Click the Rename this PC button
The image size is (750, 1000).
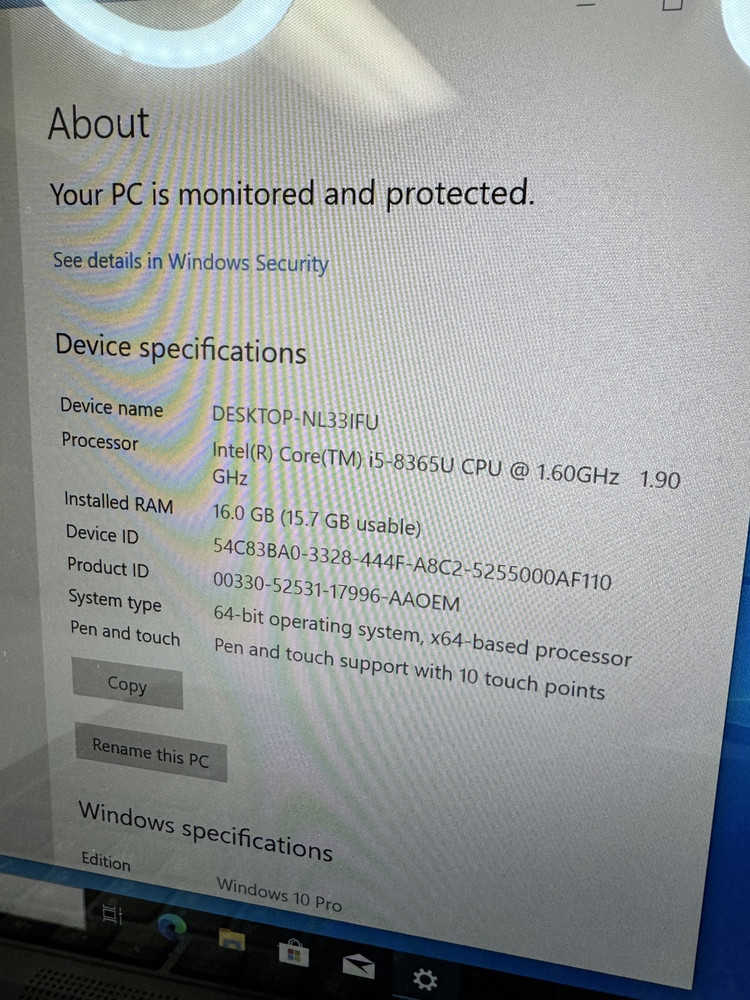click(x=151, y=752)
